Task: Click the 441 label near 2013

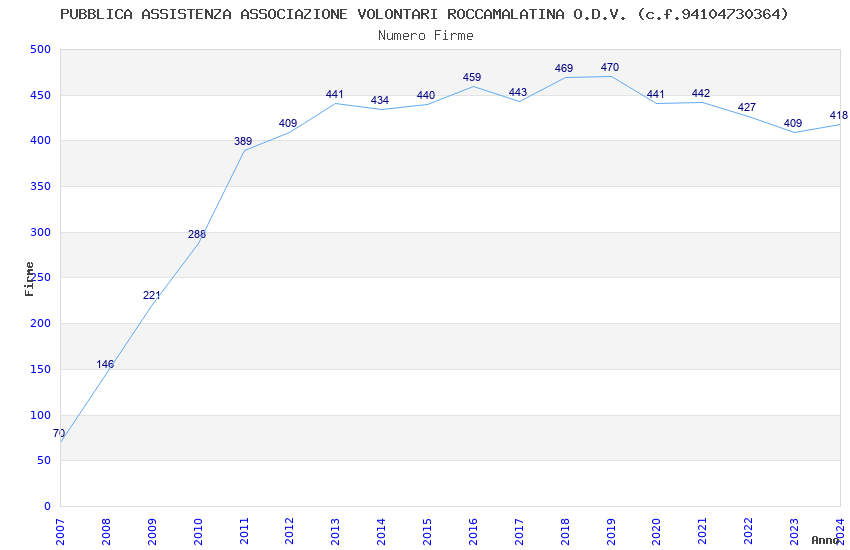Action: [x=334, y=94]
